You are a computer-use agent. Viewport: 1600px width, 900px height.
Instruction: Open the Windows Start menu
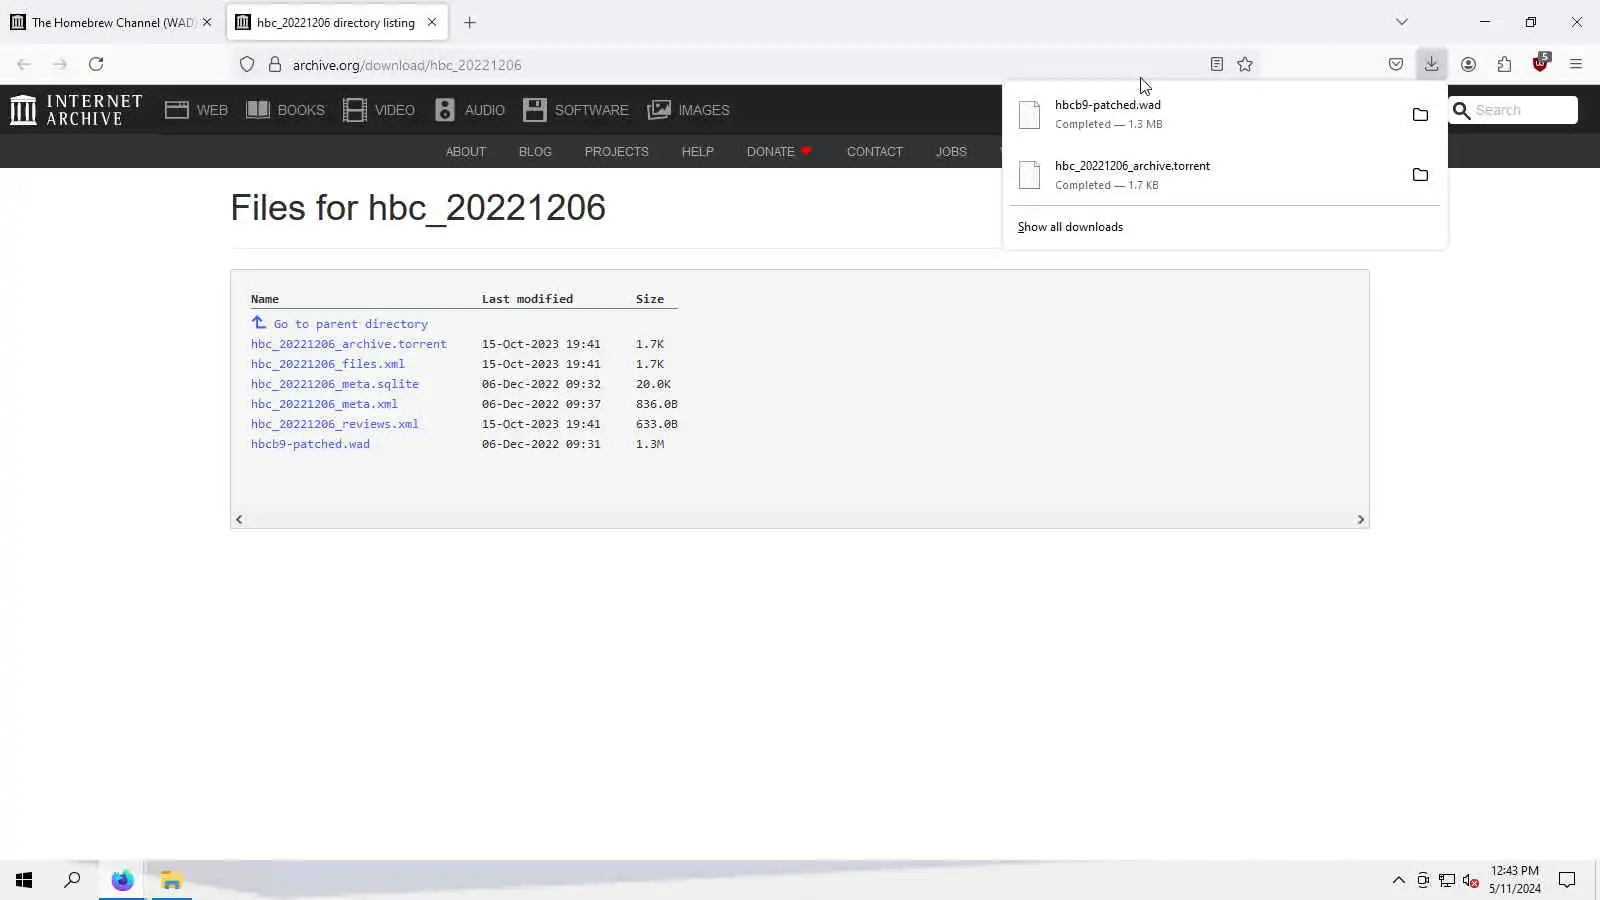[24, 880]
